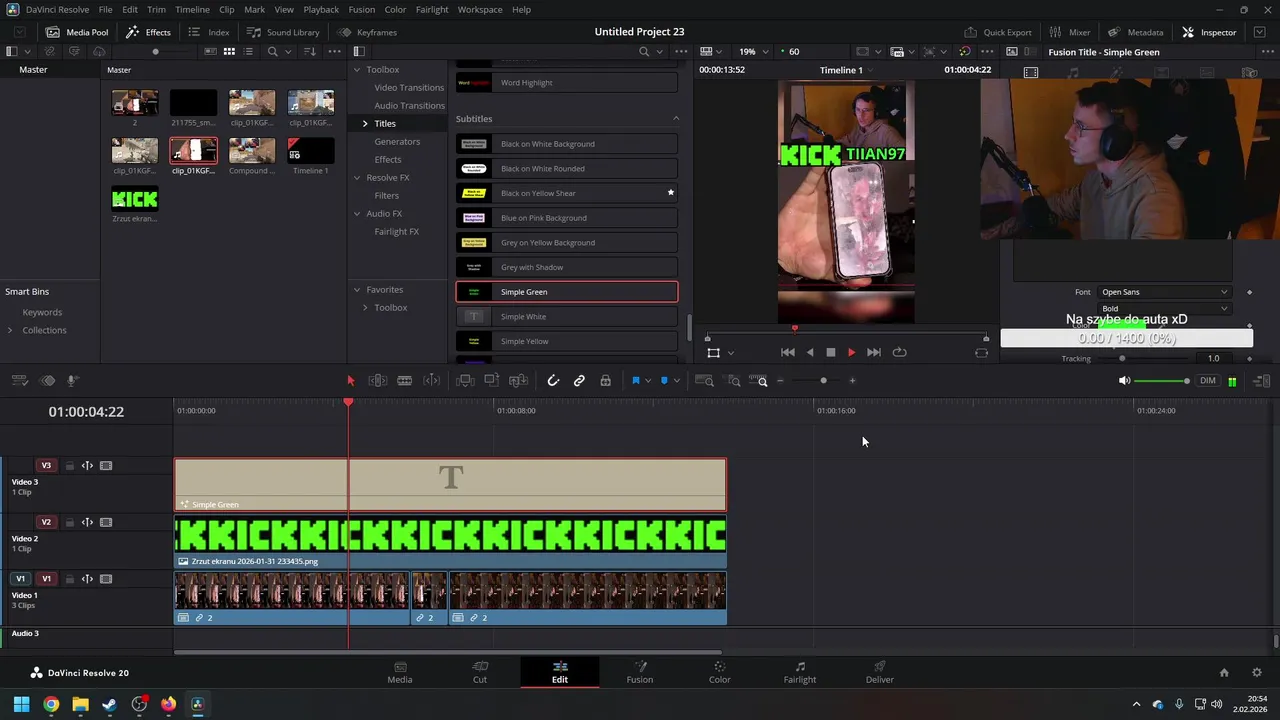Open the Windows Start menu
1280x720 pixels.
(x=21, y=704)
